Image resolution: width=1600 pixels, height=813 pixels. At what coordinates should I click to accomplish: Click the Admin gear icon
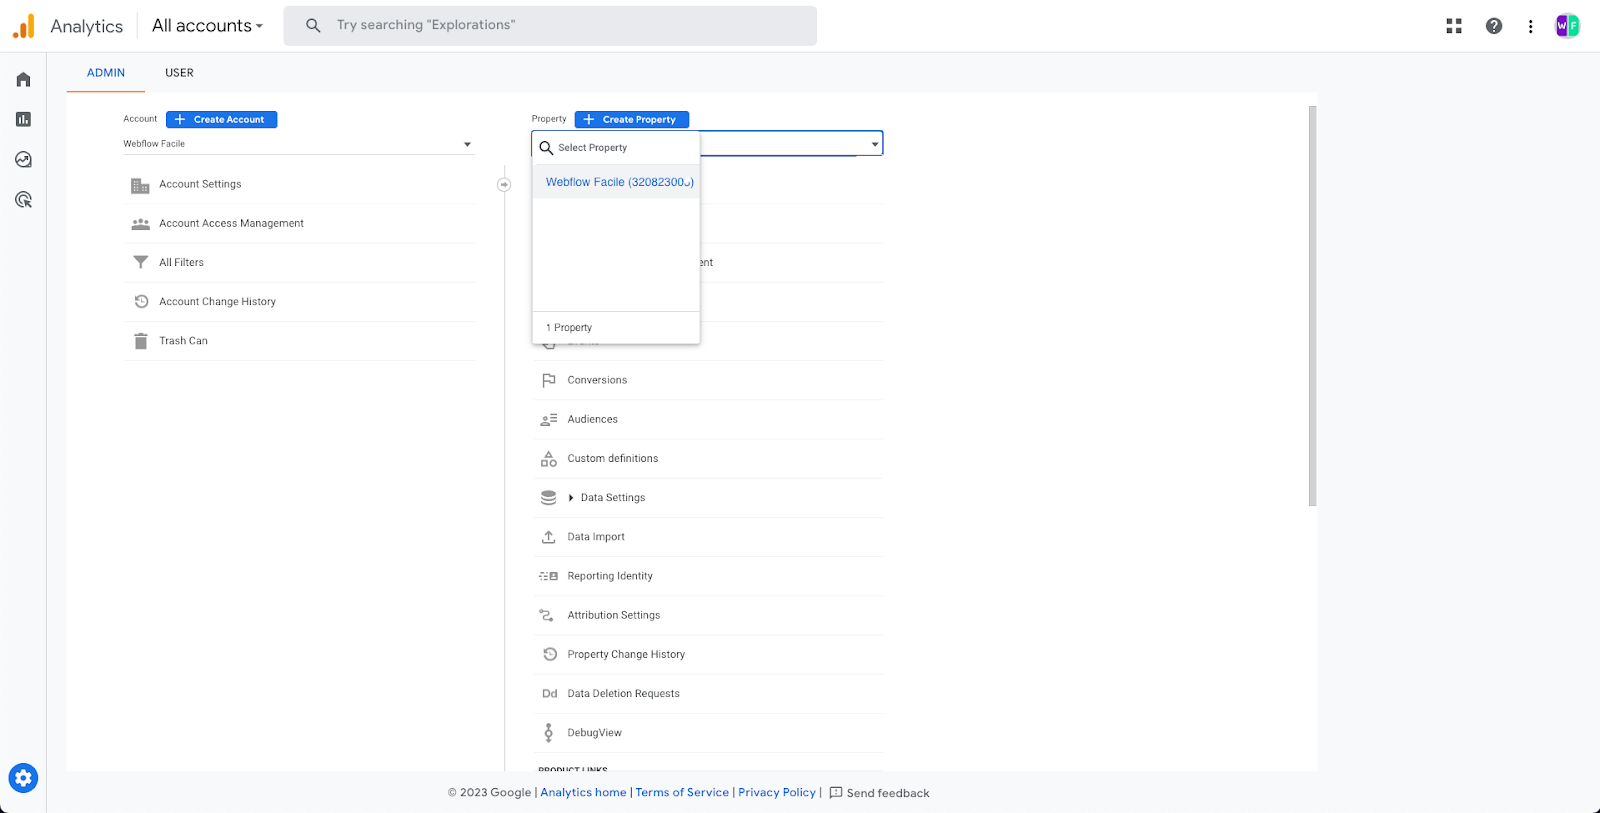pyautogui.click(x=23, y=778)
